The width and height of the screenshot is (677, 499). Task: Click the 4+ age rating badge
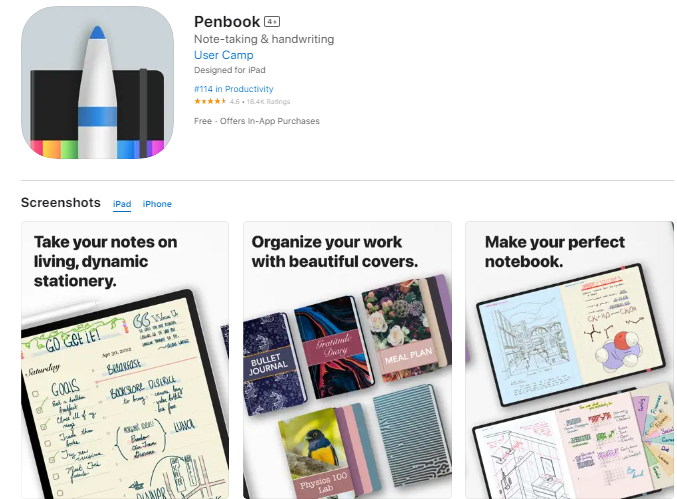tap(272, 22)
